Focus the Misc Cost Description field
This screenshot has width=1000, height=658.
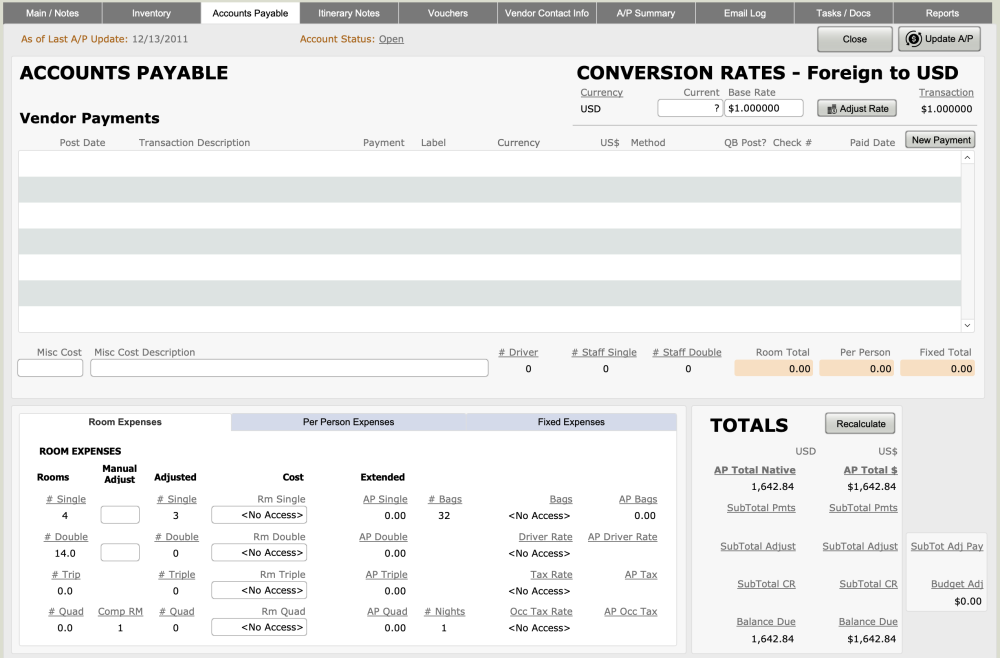(289, 368)
